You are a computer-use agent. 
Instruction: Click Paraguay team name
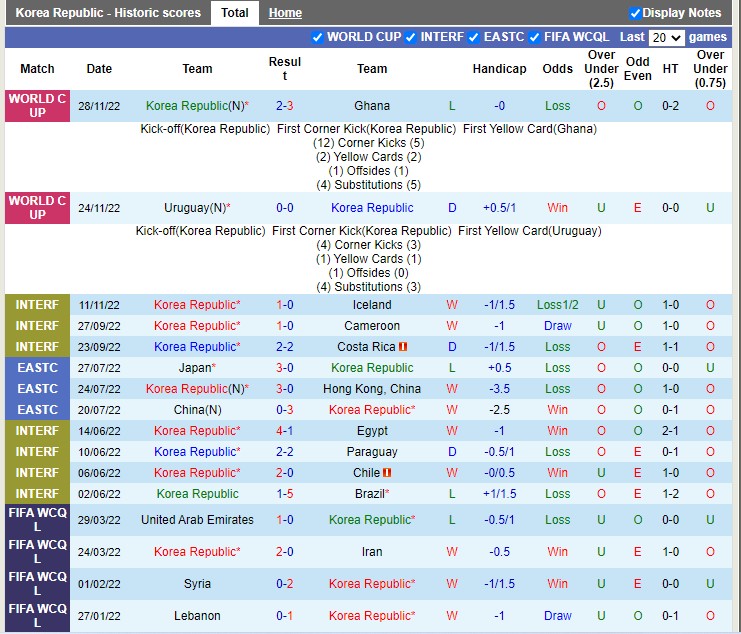(x=372, y=452)
